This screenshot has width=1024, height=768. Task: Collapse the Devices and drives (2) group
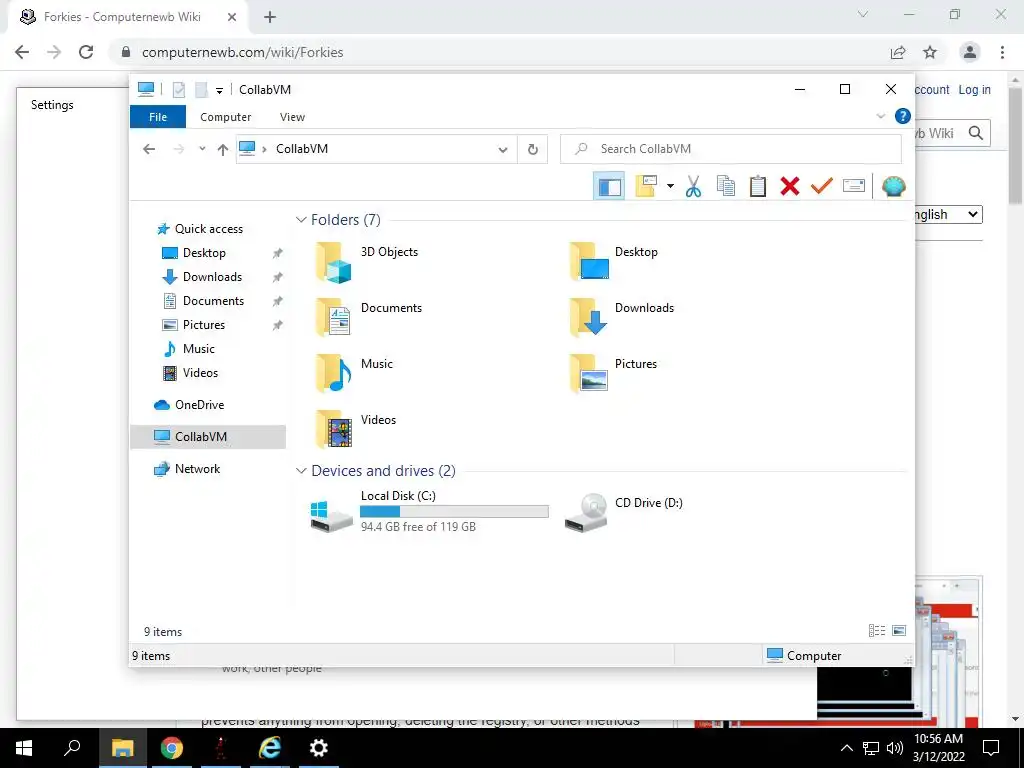301,470
